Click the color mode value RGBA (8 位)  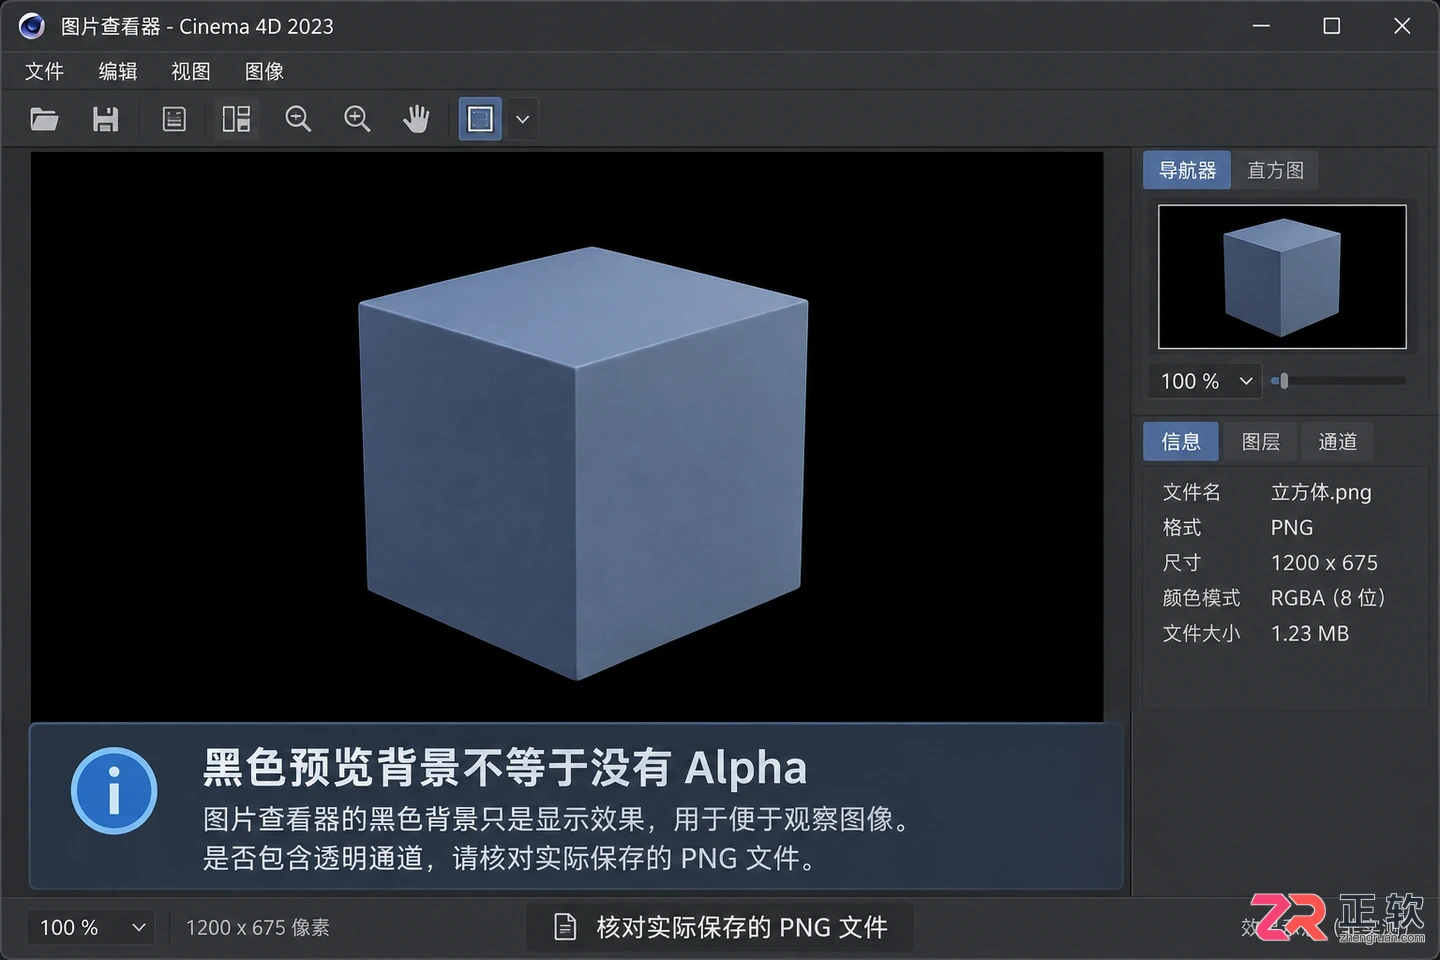1328,598
